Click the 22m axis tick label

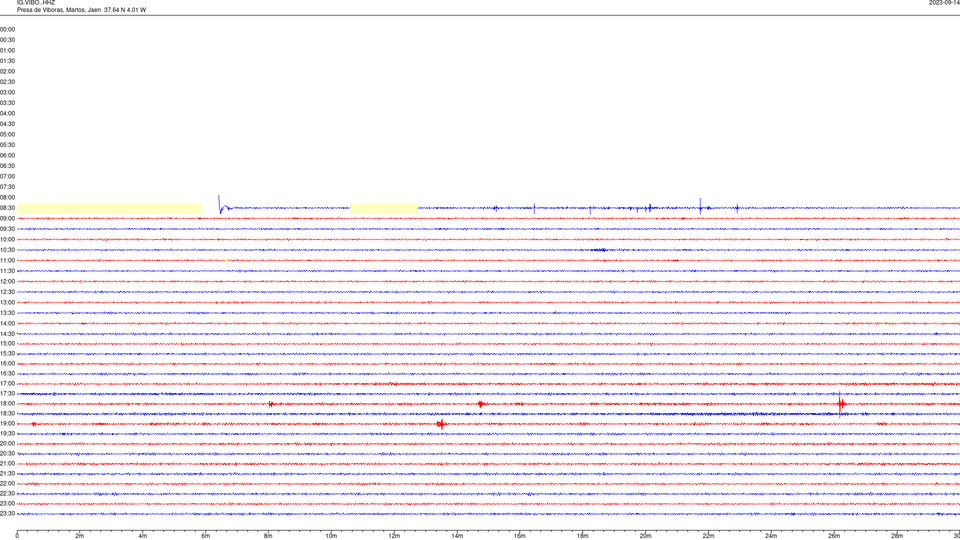point(708,536)
